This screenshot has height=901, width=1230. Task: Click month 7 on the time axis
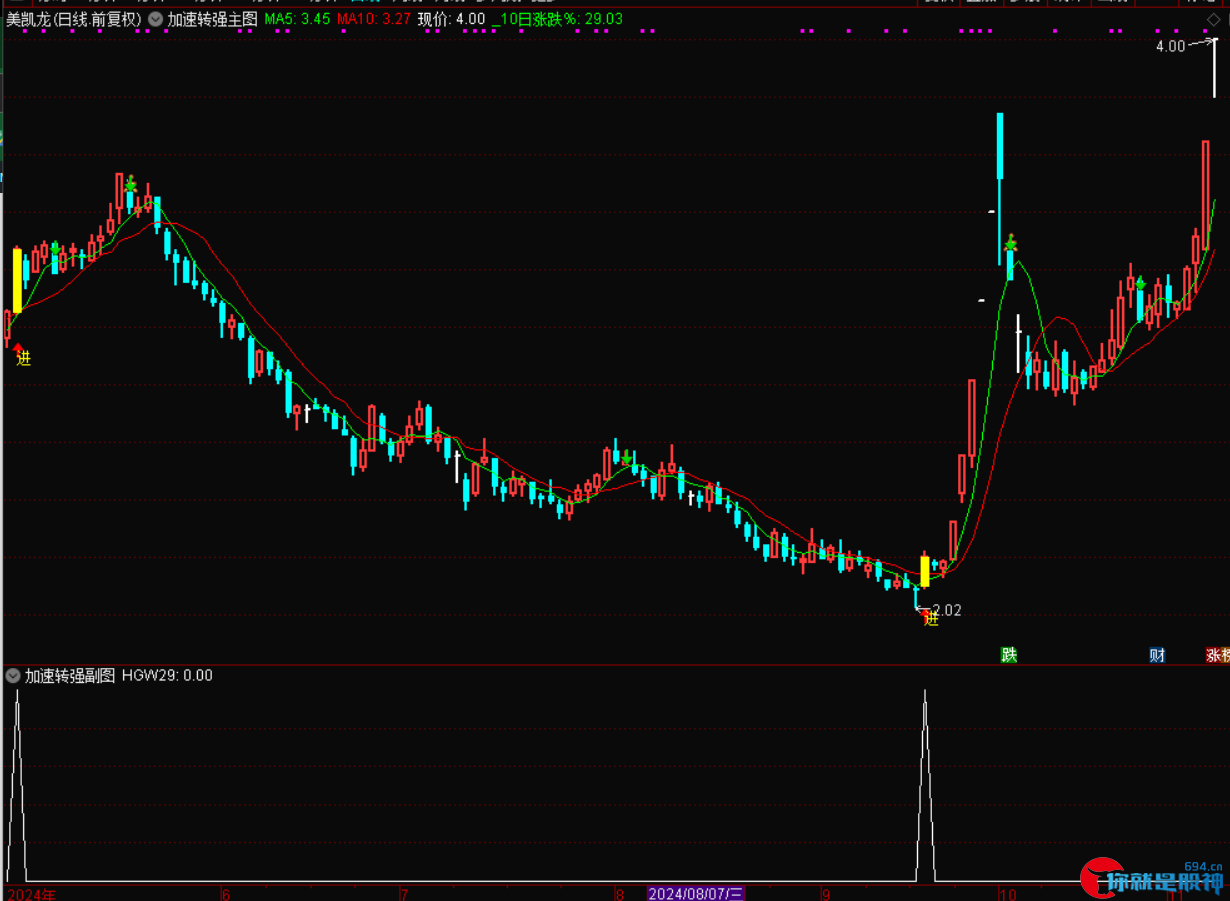(404, 894)
